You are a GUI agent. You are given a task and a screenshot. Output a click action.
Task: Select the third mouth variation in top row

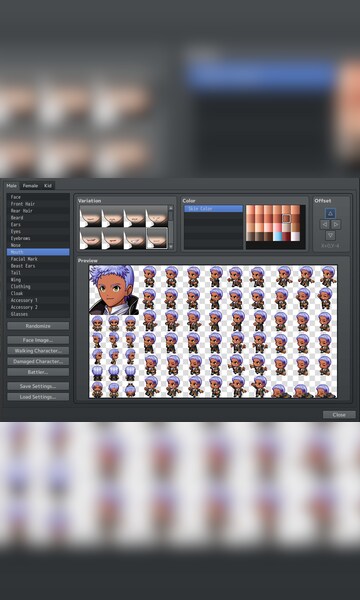tap(135, 217)
